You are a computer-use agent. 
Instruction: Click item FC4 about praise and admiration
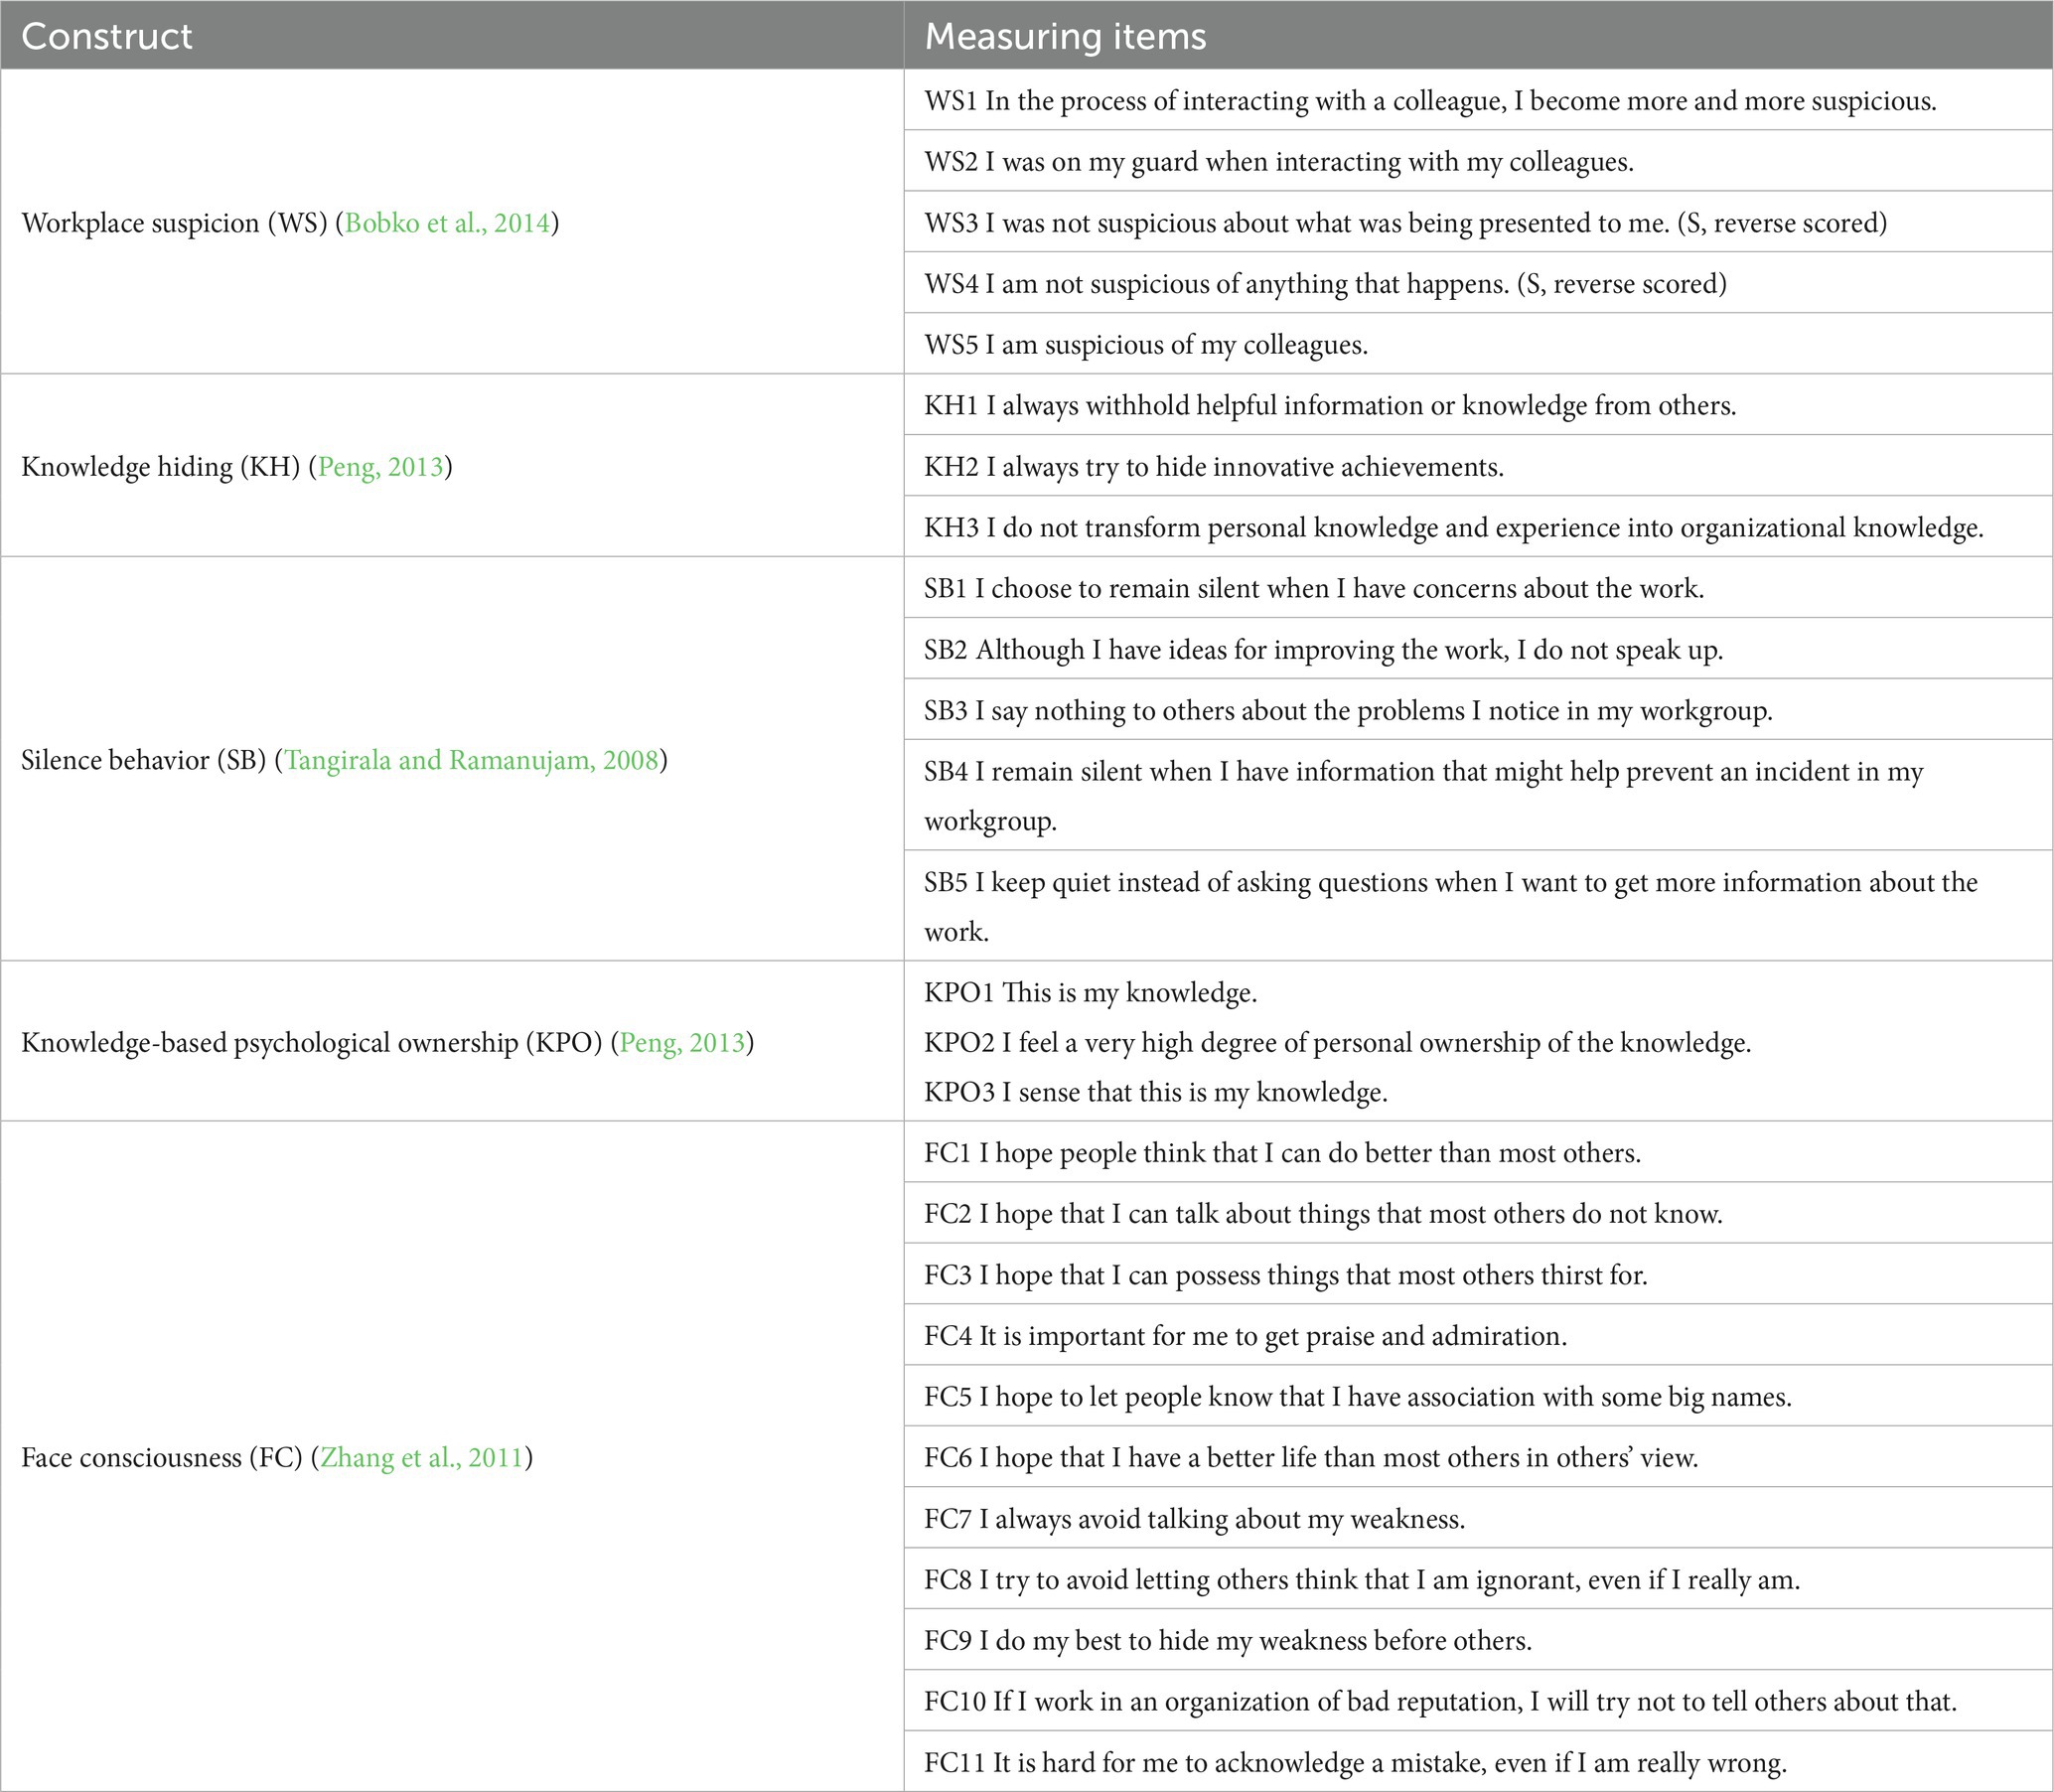(1246, 1336)
